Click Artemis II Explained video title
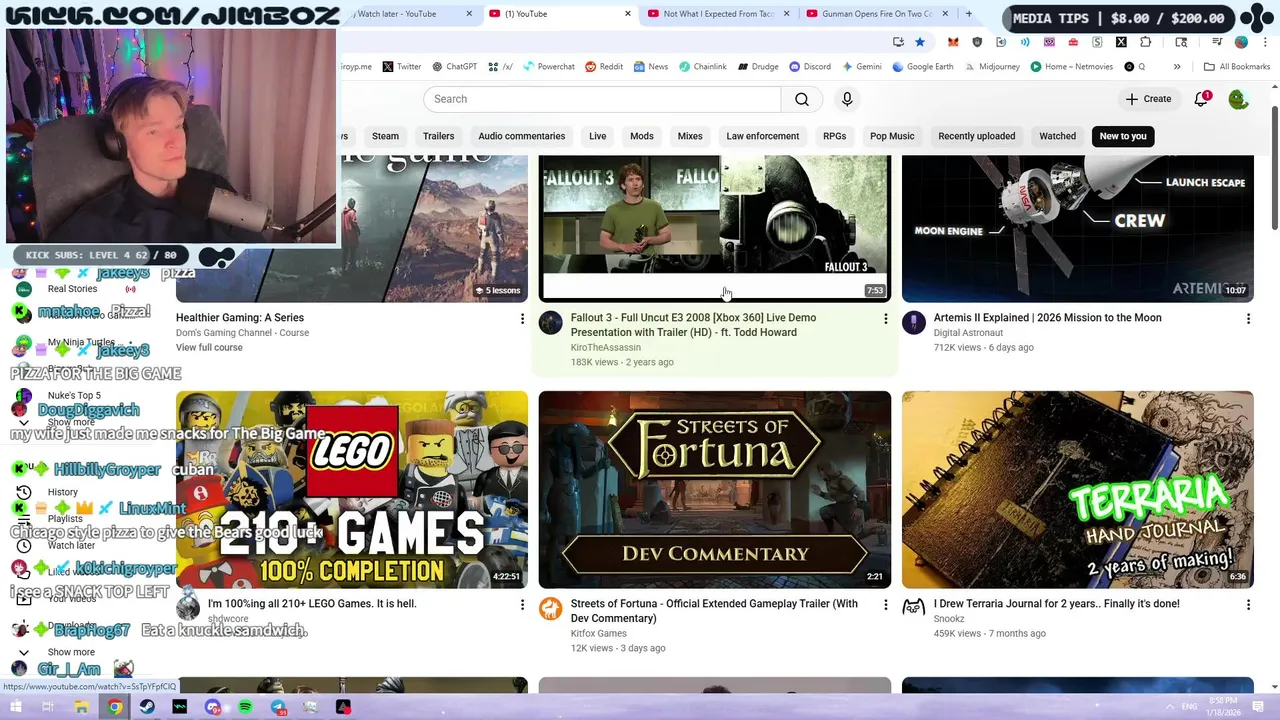The width and height of the screenshot is (1280, 720). 1047,317
